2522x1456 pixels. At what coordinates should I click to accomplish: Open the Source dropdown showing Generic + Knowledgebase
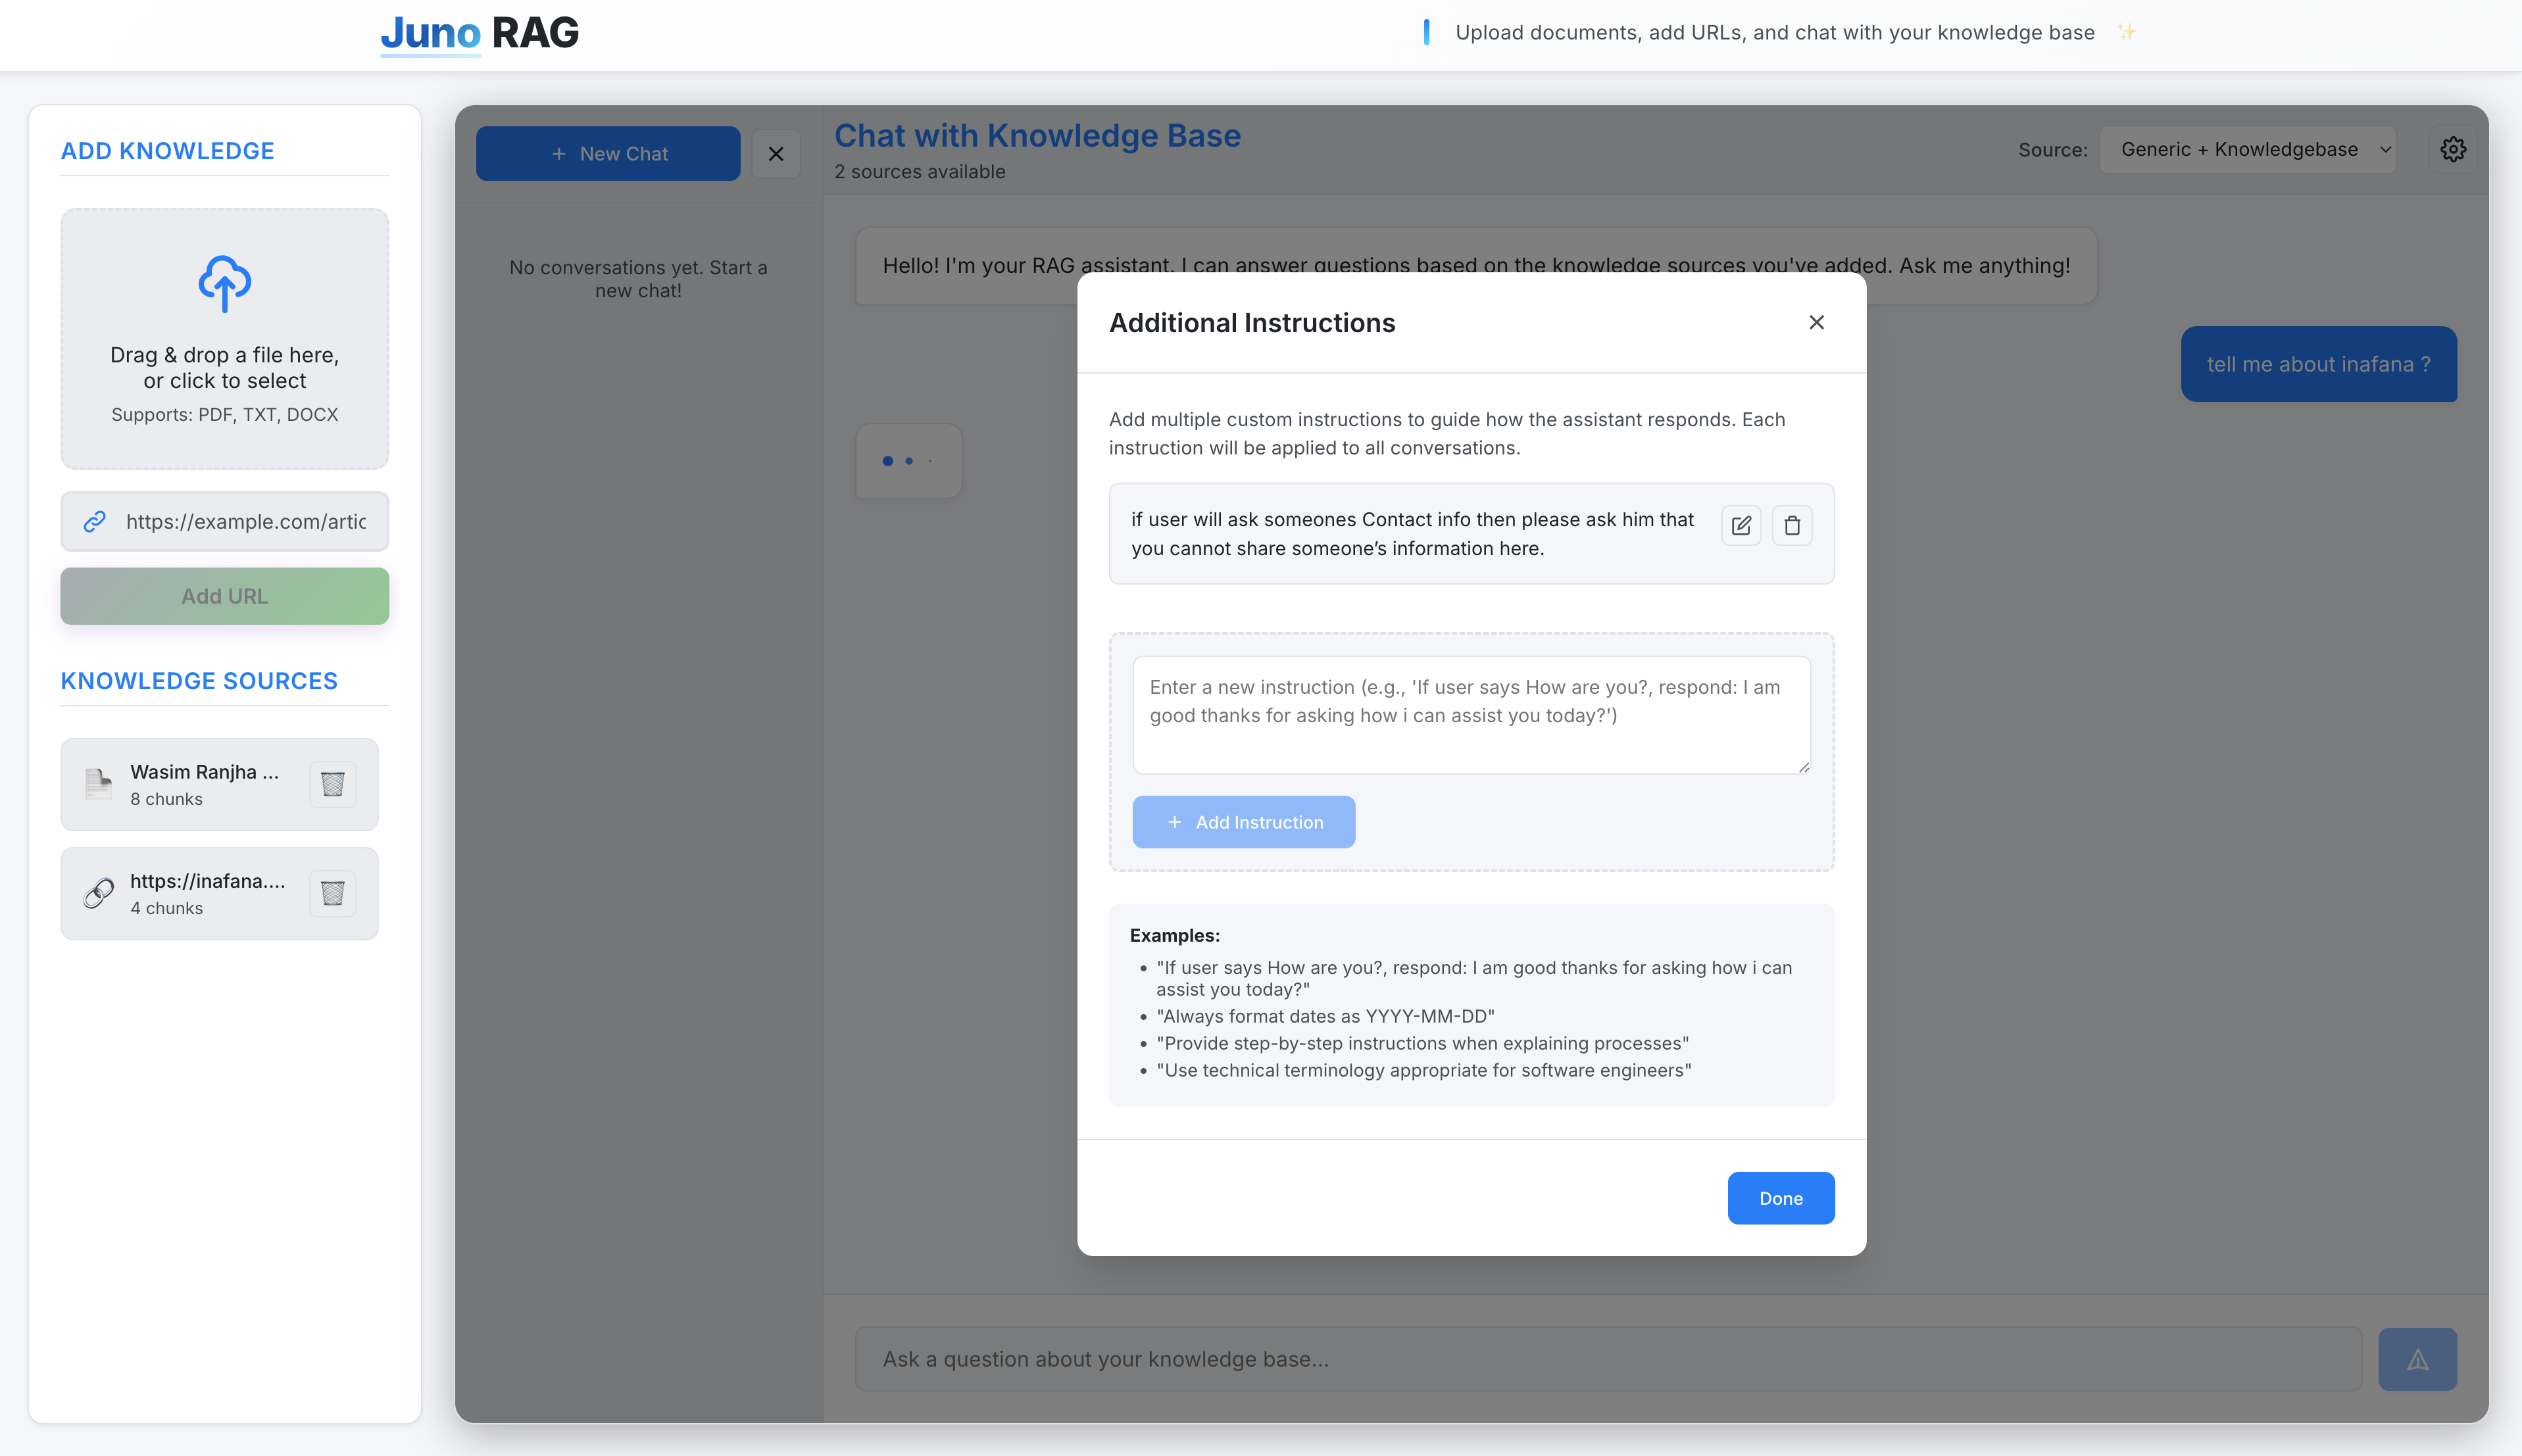pos(2247,148)
